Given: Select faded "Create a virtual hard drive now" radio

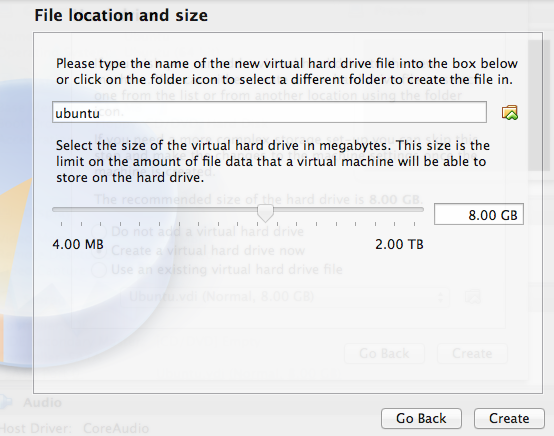Looking at the screenshot, I should click(99, 251).
